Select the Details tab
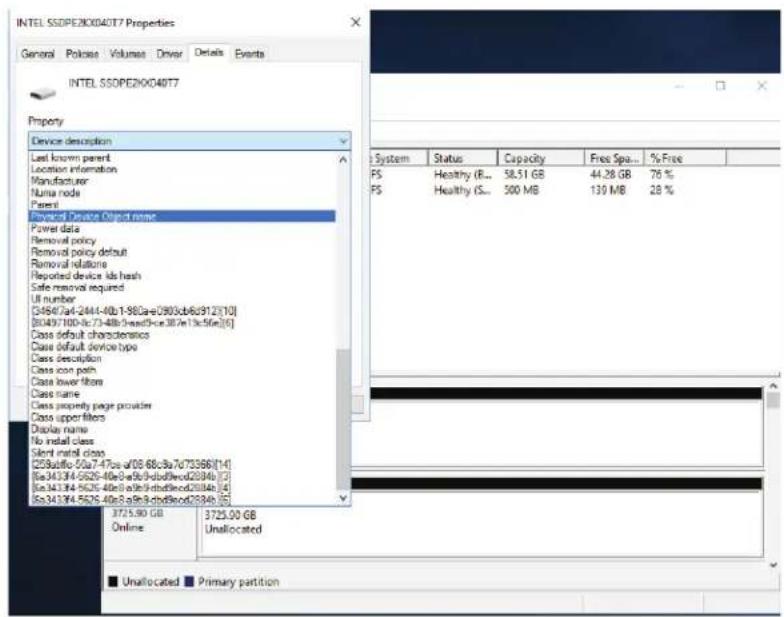 coord(208,52)
